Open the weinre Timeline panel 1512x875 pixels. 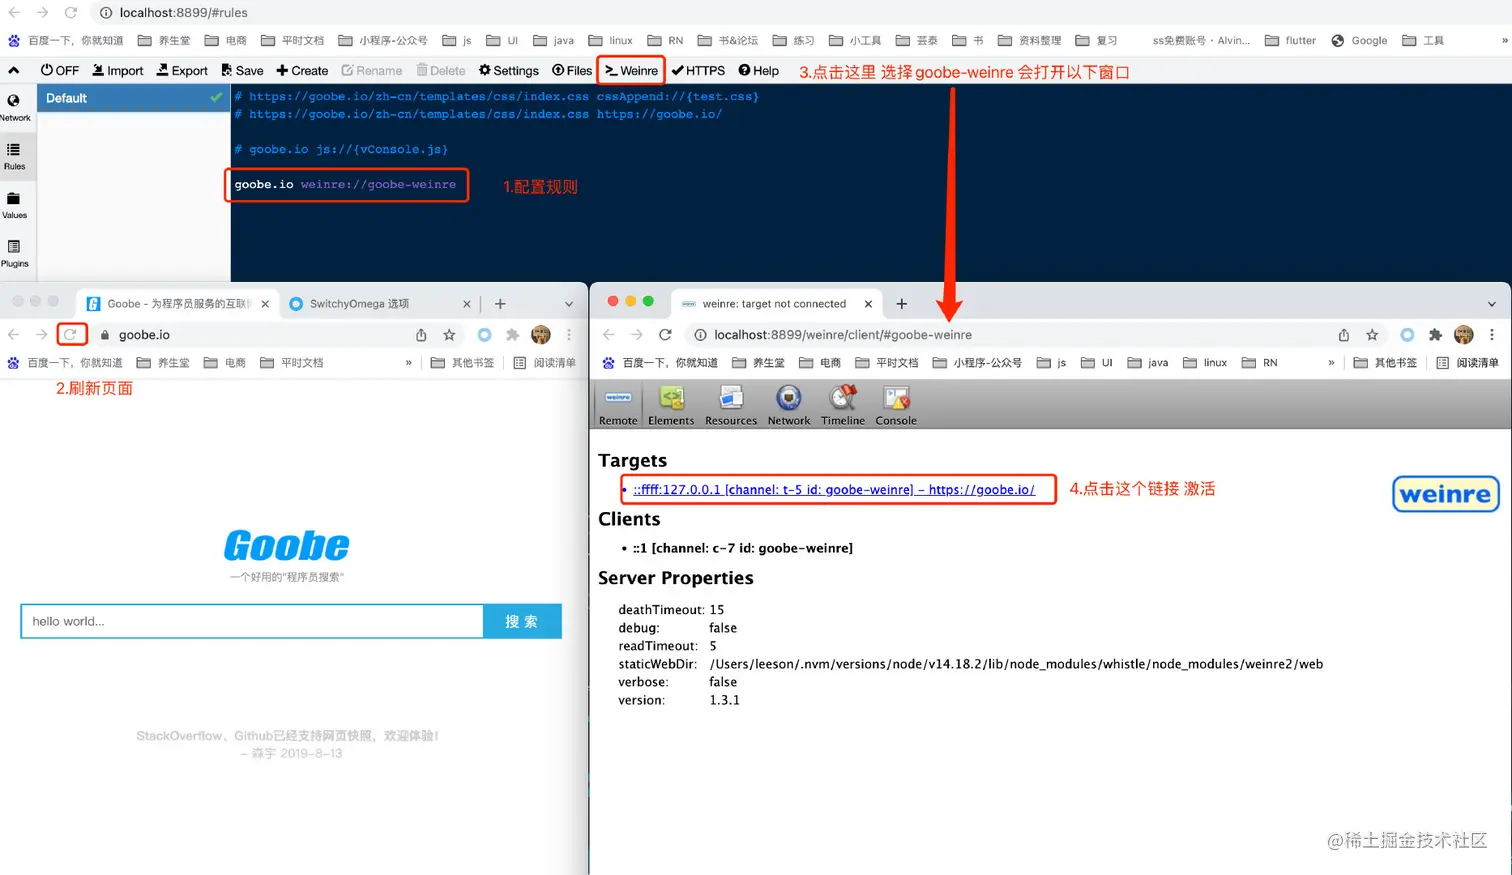click(843, 405)
